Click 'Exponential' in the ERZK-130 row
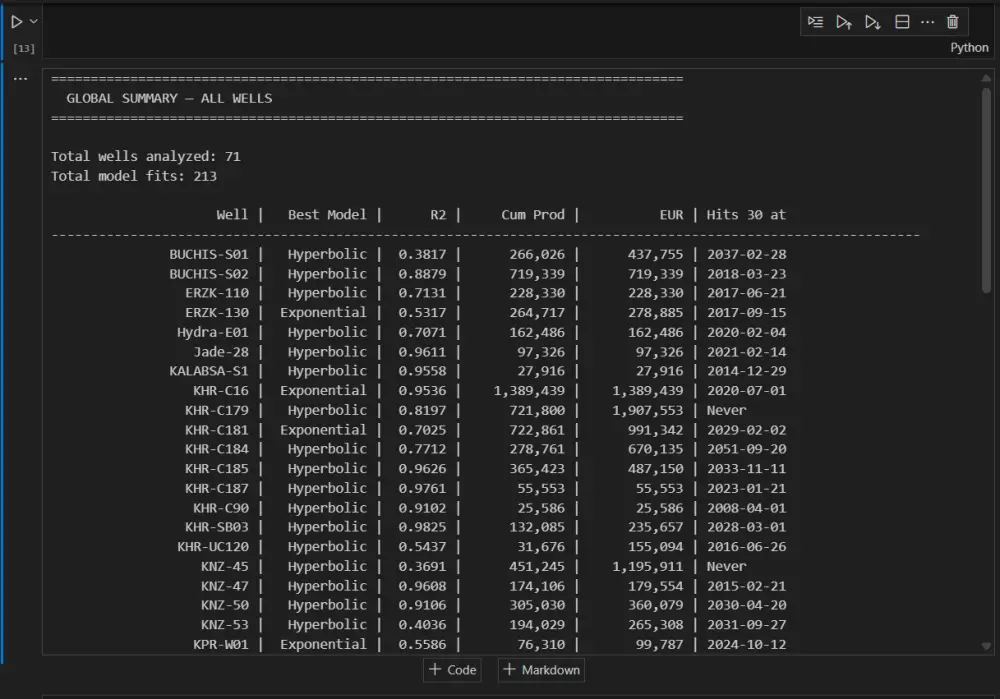Viewport: 1000px width, 699px height. [x=323, y=313]
